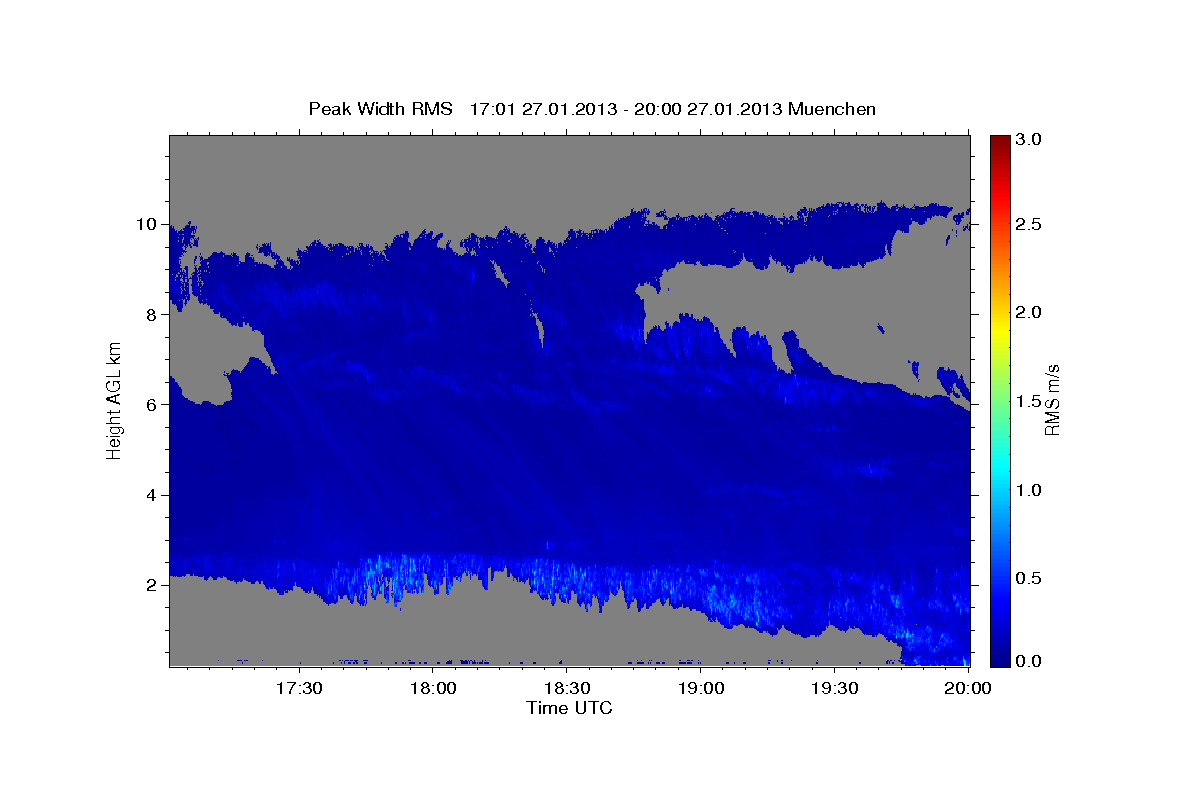The width and height of the screenshot is (1200, 800).
Task: Click the height tick label 4
Action: coord(154,495)
